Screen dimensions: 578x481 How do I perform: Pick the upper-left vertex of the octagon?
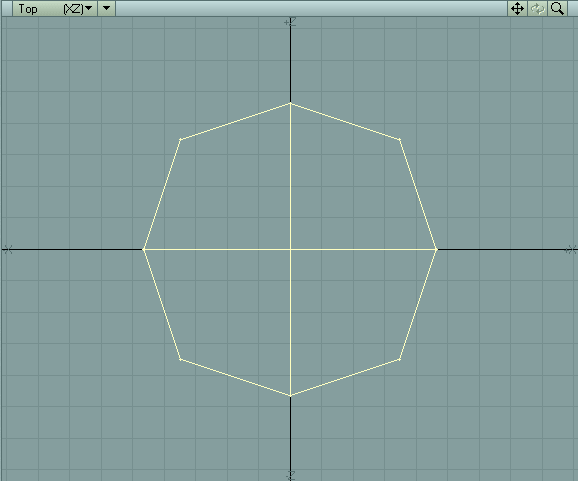point(180,139)
